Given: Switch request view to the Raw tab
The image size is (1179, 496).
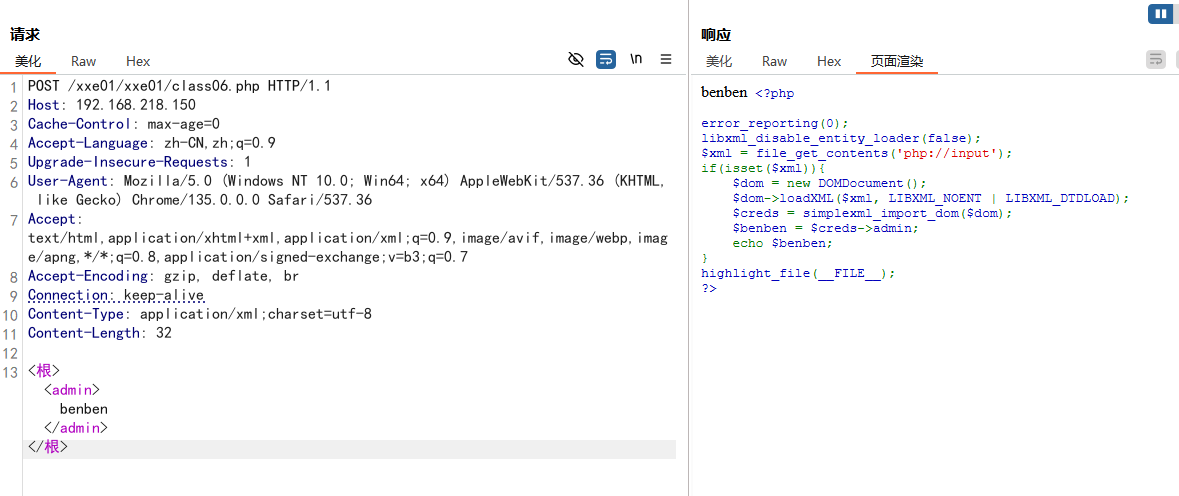Looking at the screenshot, I should tap(84, 61).
